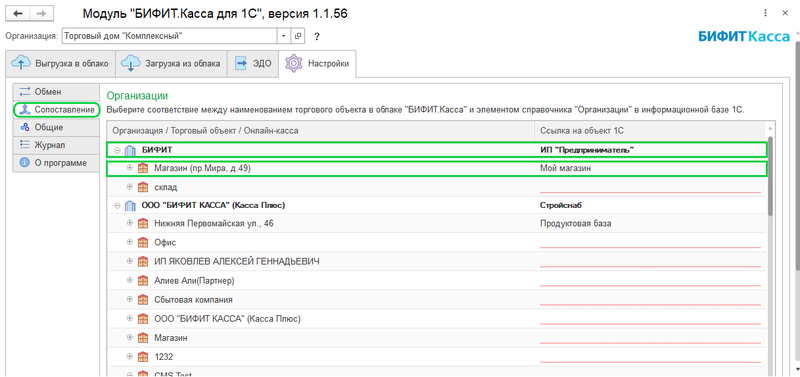Click the forward navigation arrow
Image resolution: width=800 pixels, height=377 pixels.
42,14
